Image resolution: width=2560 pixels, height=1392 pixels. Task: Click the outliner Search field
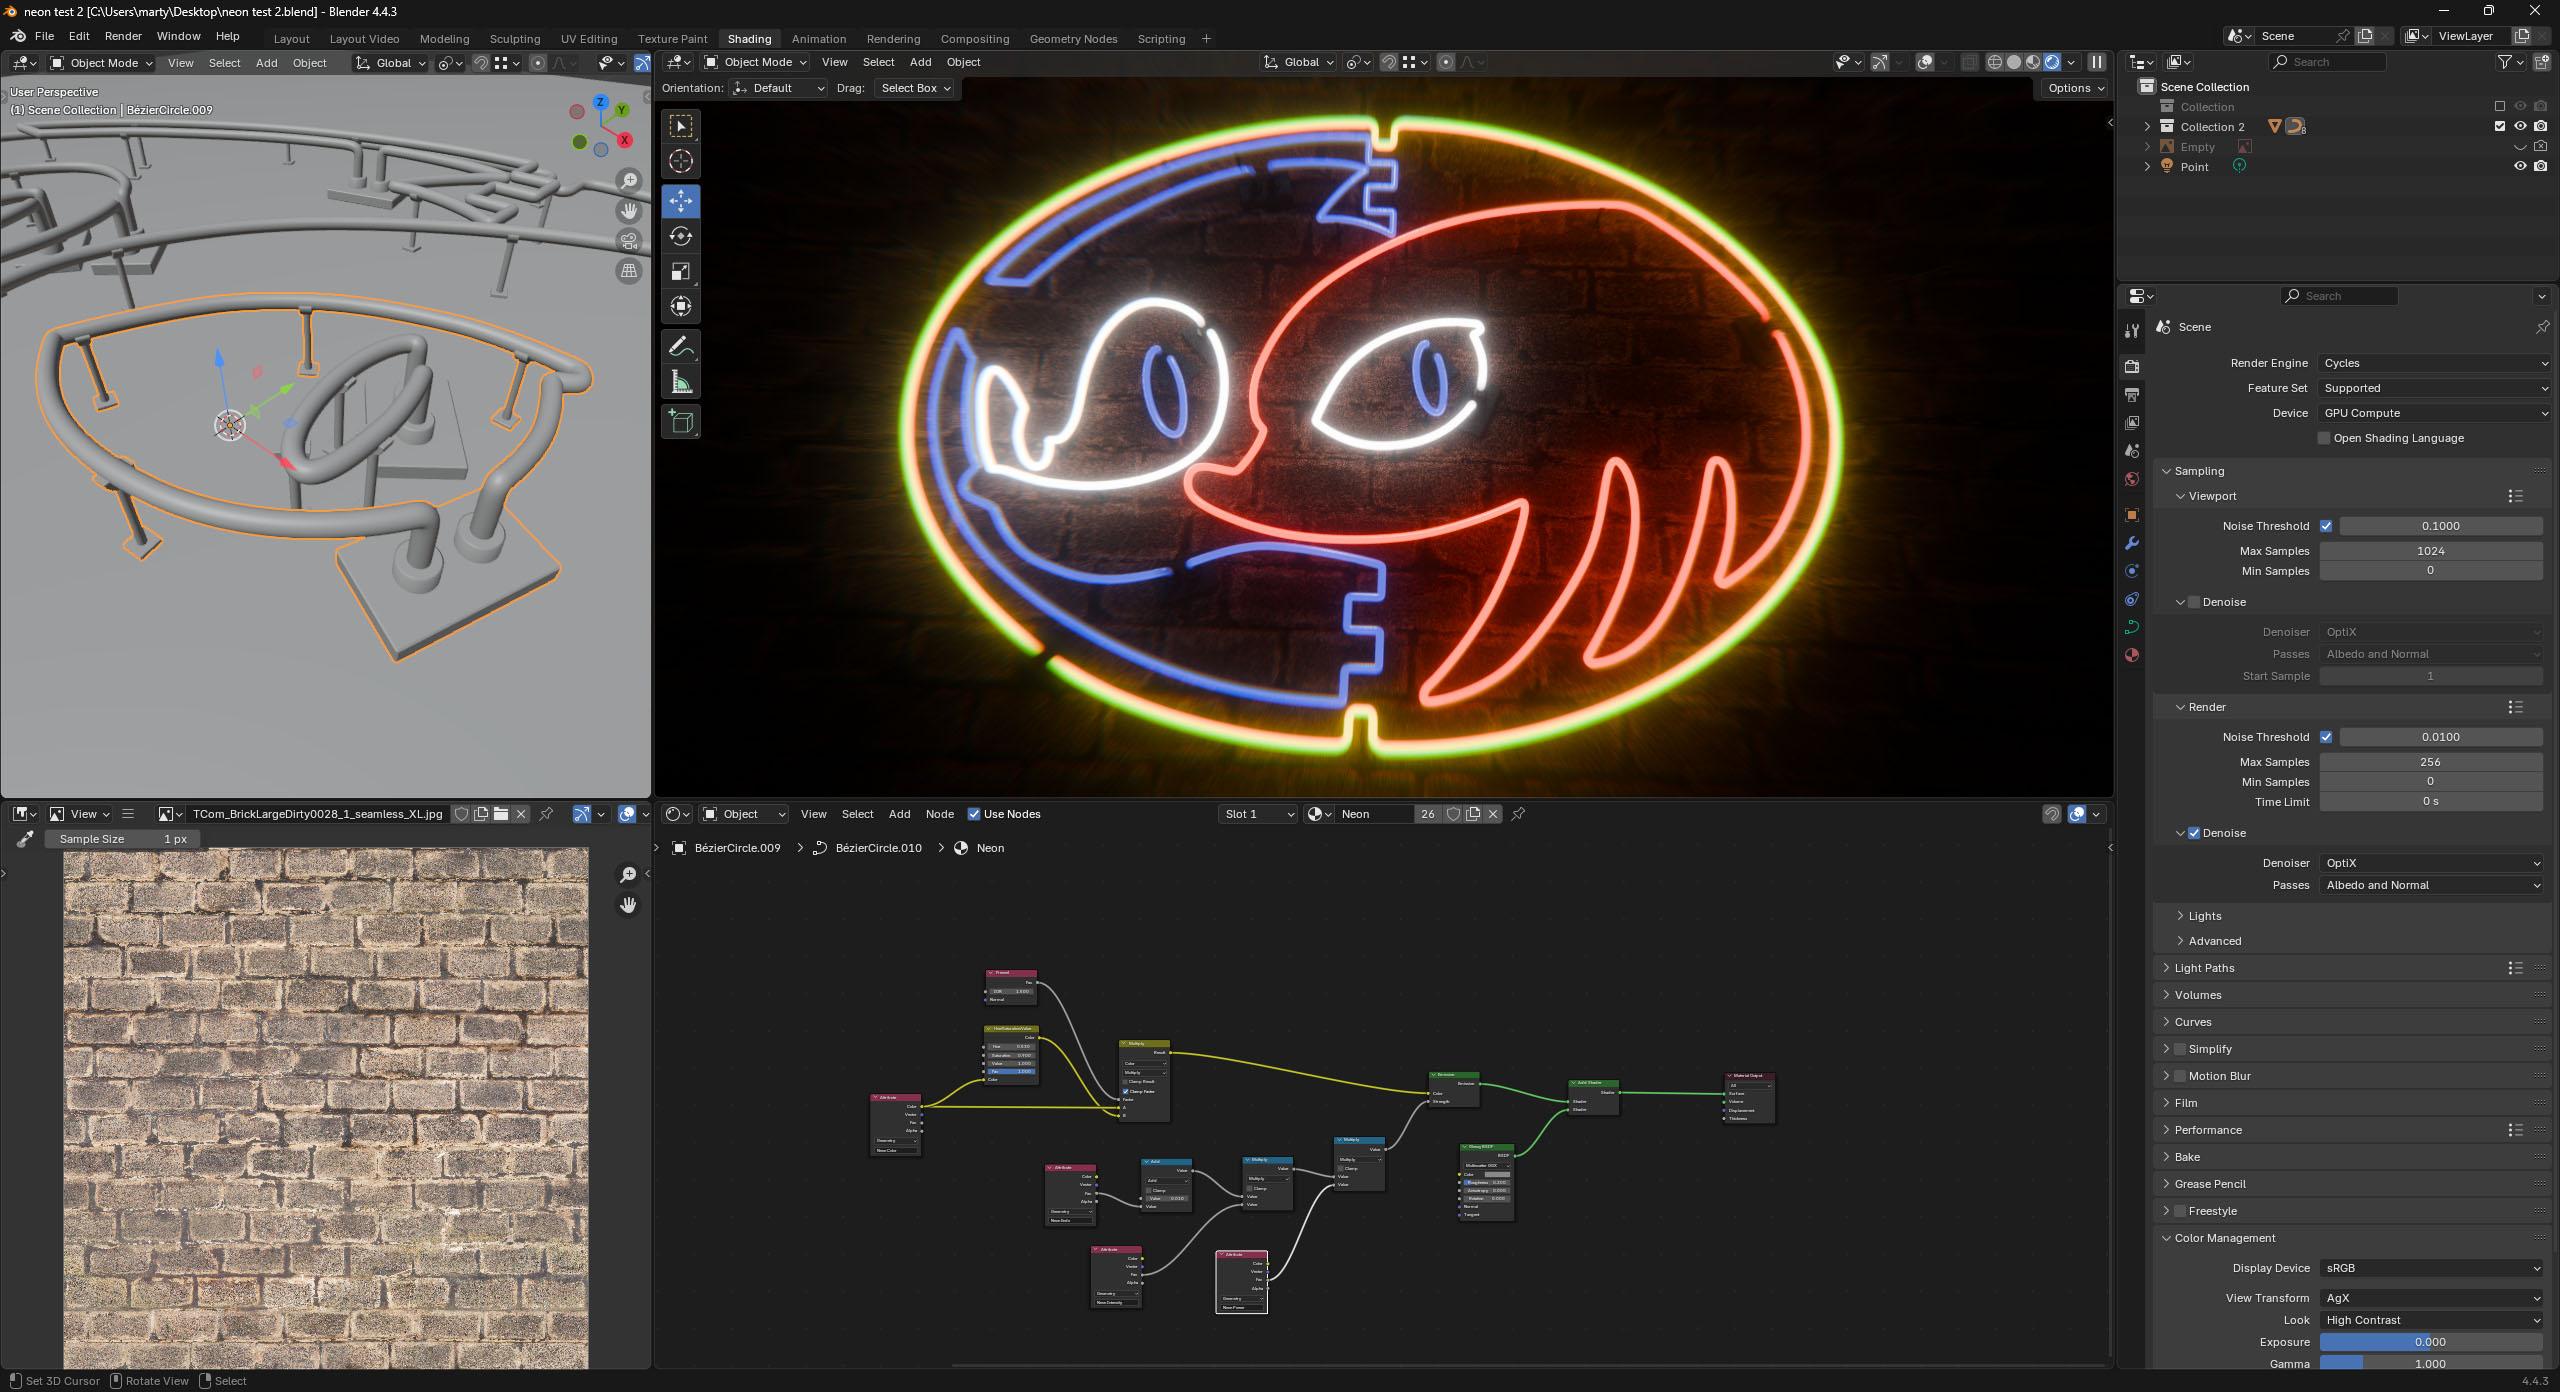tap(2327, 62)
